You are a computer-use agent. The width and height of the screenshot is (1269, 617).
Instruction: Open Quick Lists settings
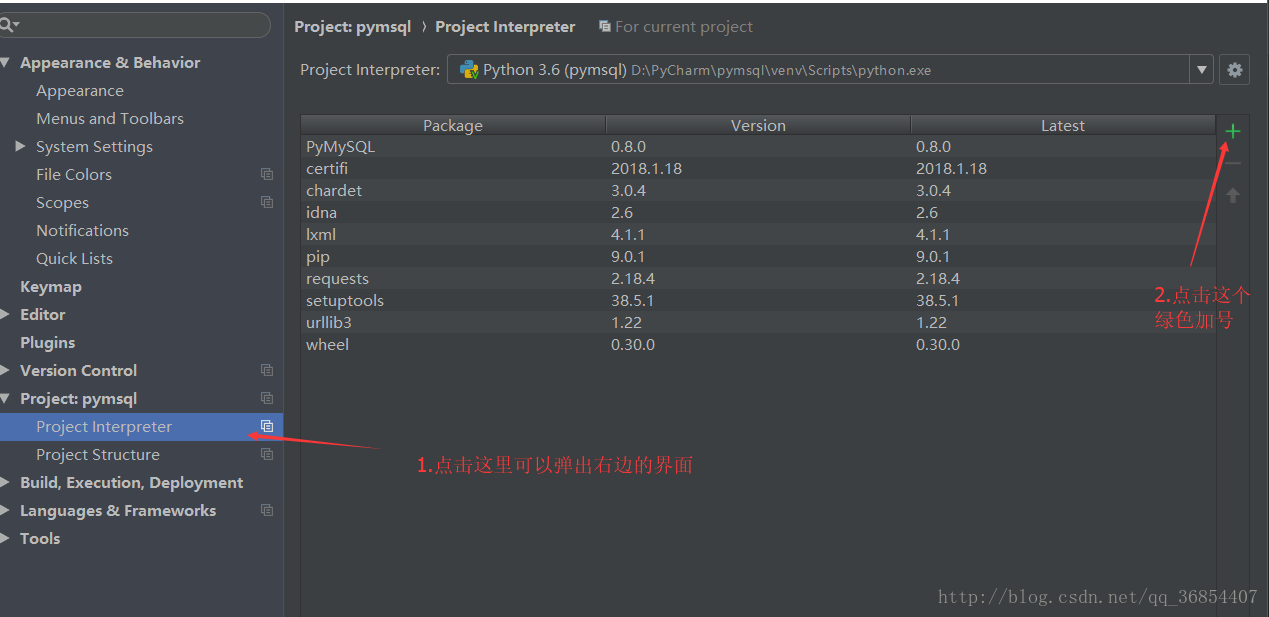74,258
